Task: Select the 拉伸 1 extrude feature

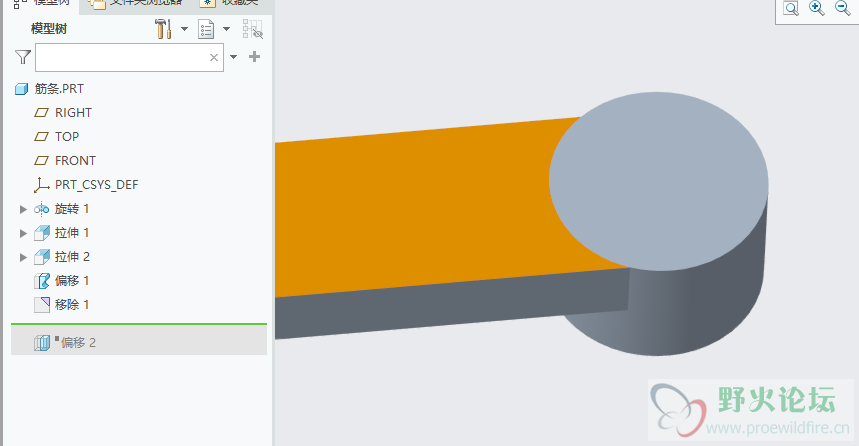Action: coord(72,233)
